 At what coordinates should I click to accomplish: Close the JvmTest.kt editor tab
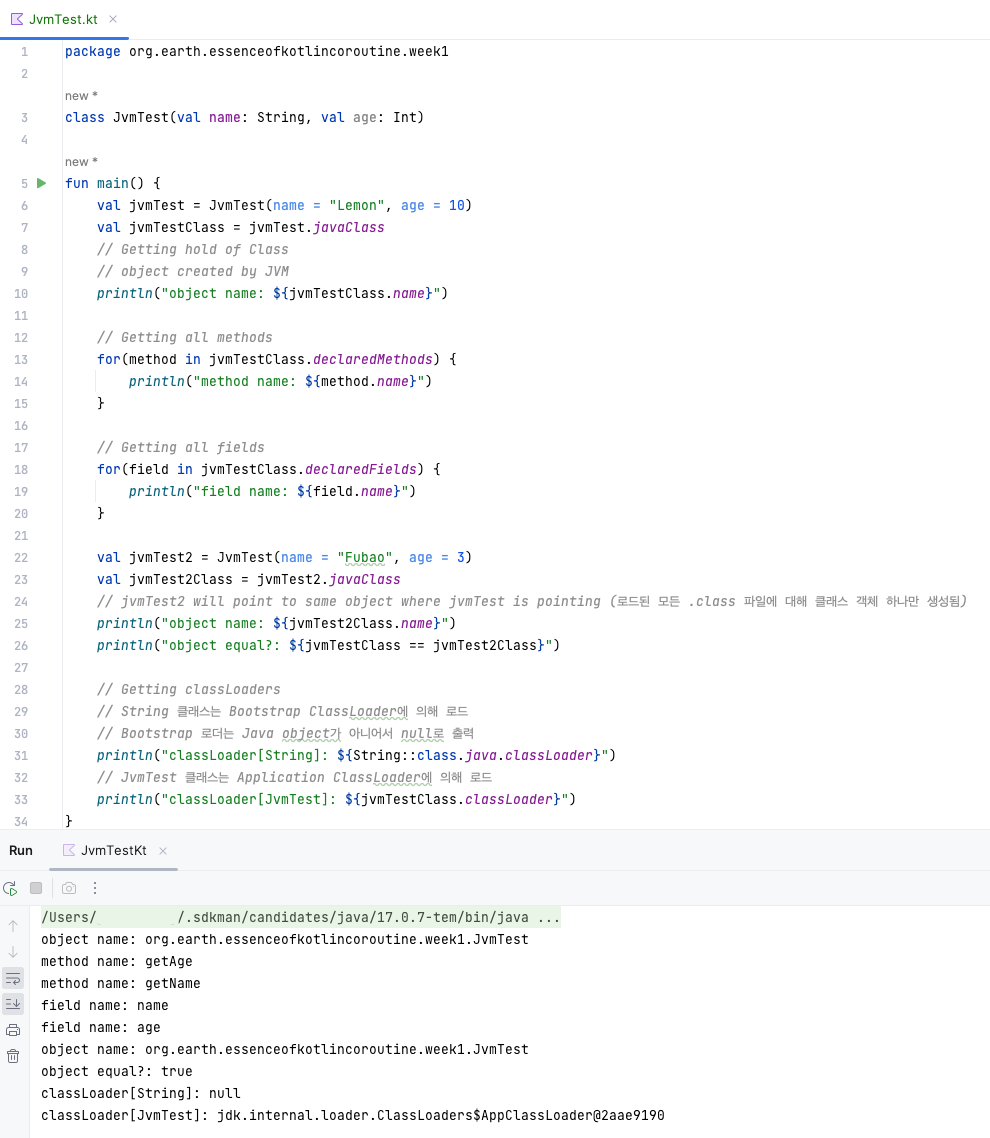pos(113,20)
